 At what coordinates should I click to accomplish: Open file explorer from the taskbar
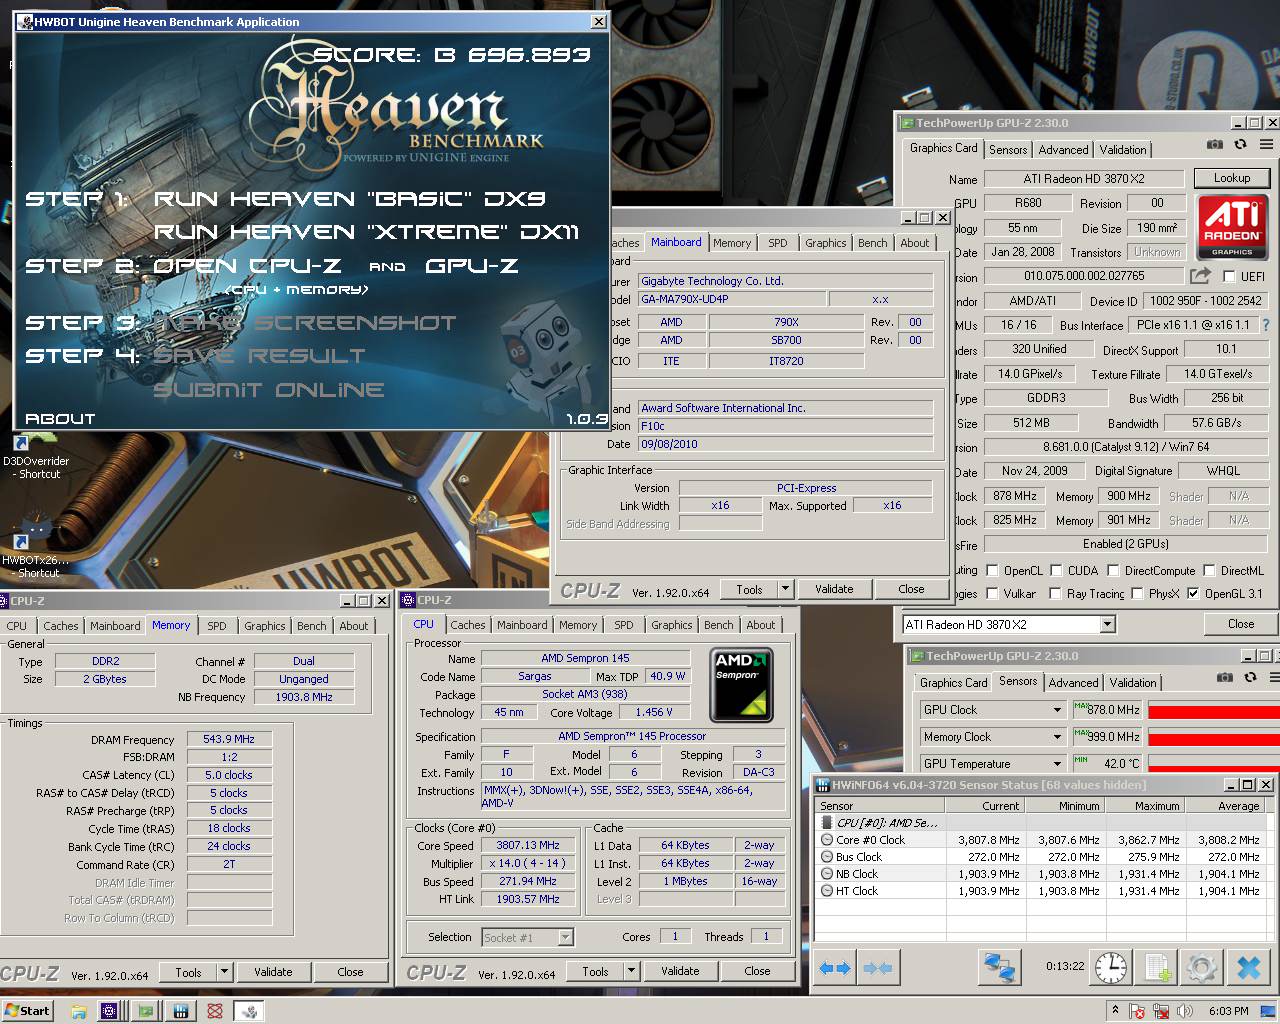pos(78,1011)
